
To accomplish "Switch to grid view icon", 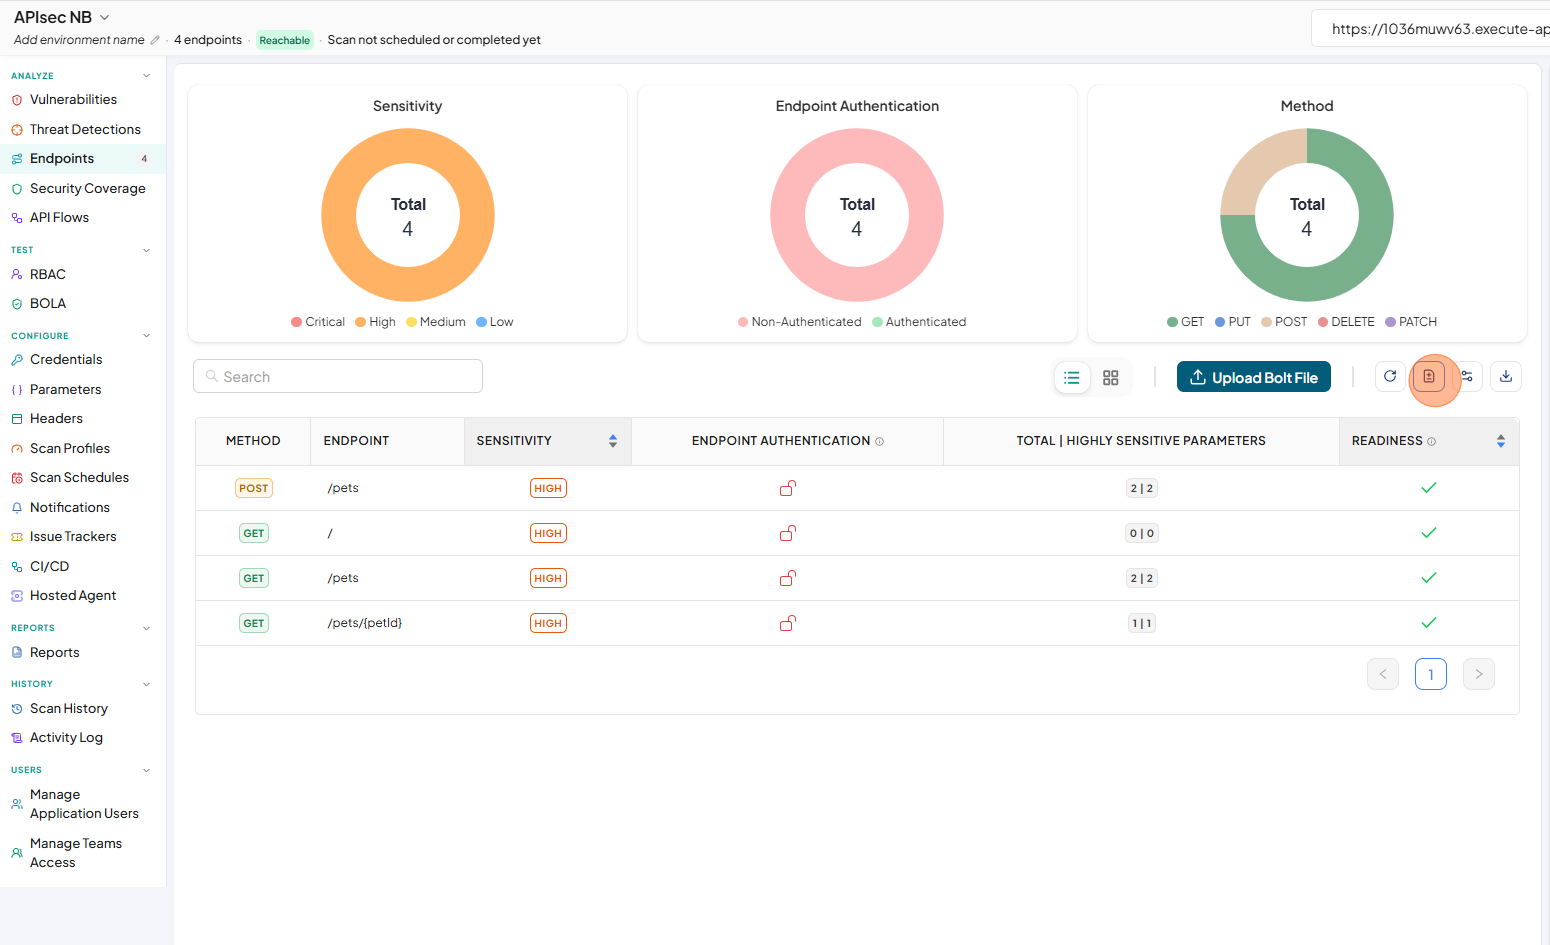I will pos(1110,378).
